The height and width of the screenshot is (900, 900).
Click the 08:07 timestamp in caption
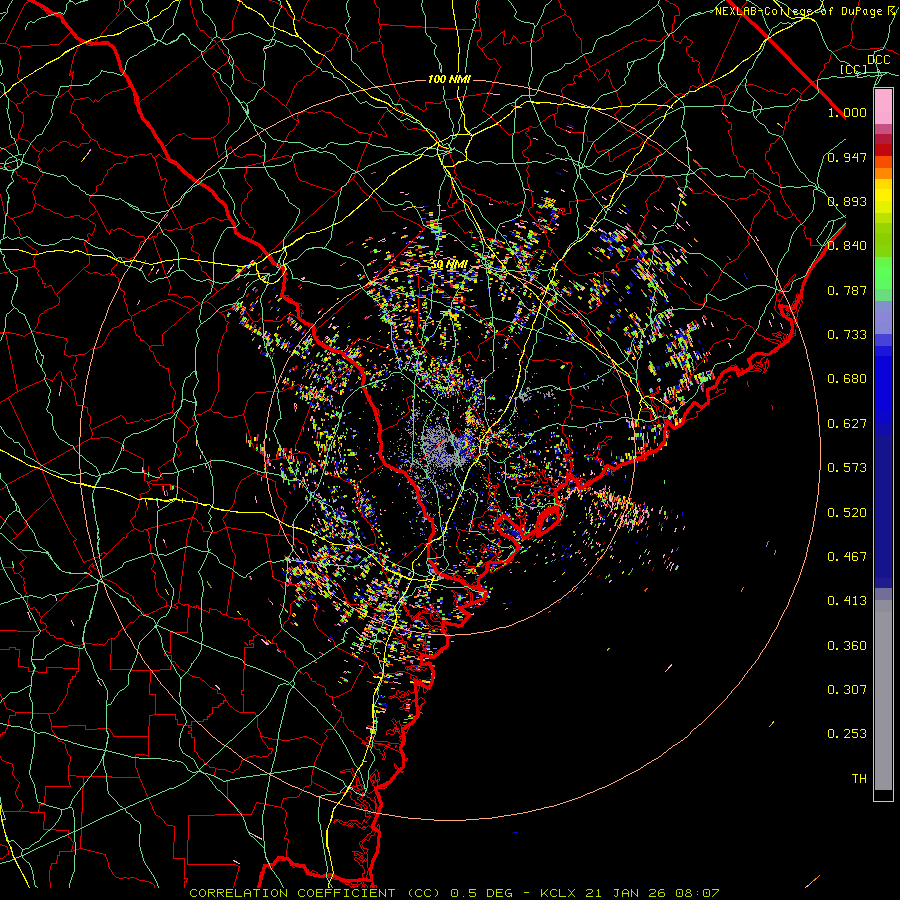pyautogui.click(x=697, y=893)
